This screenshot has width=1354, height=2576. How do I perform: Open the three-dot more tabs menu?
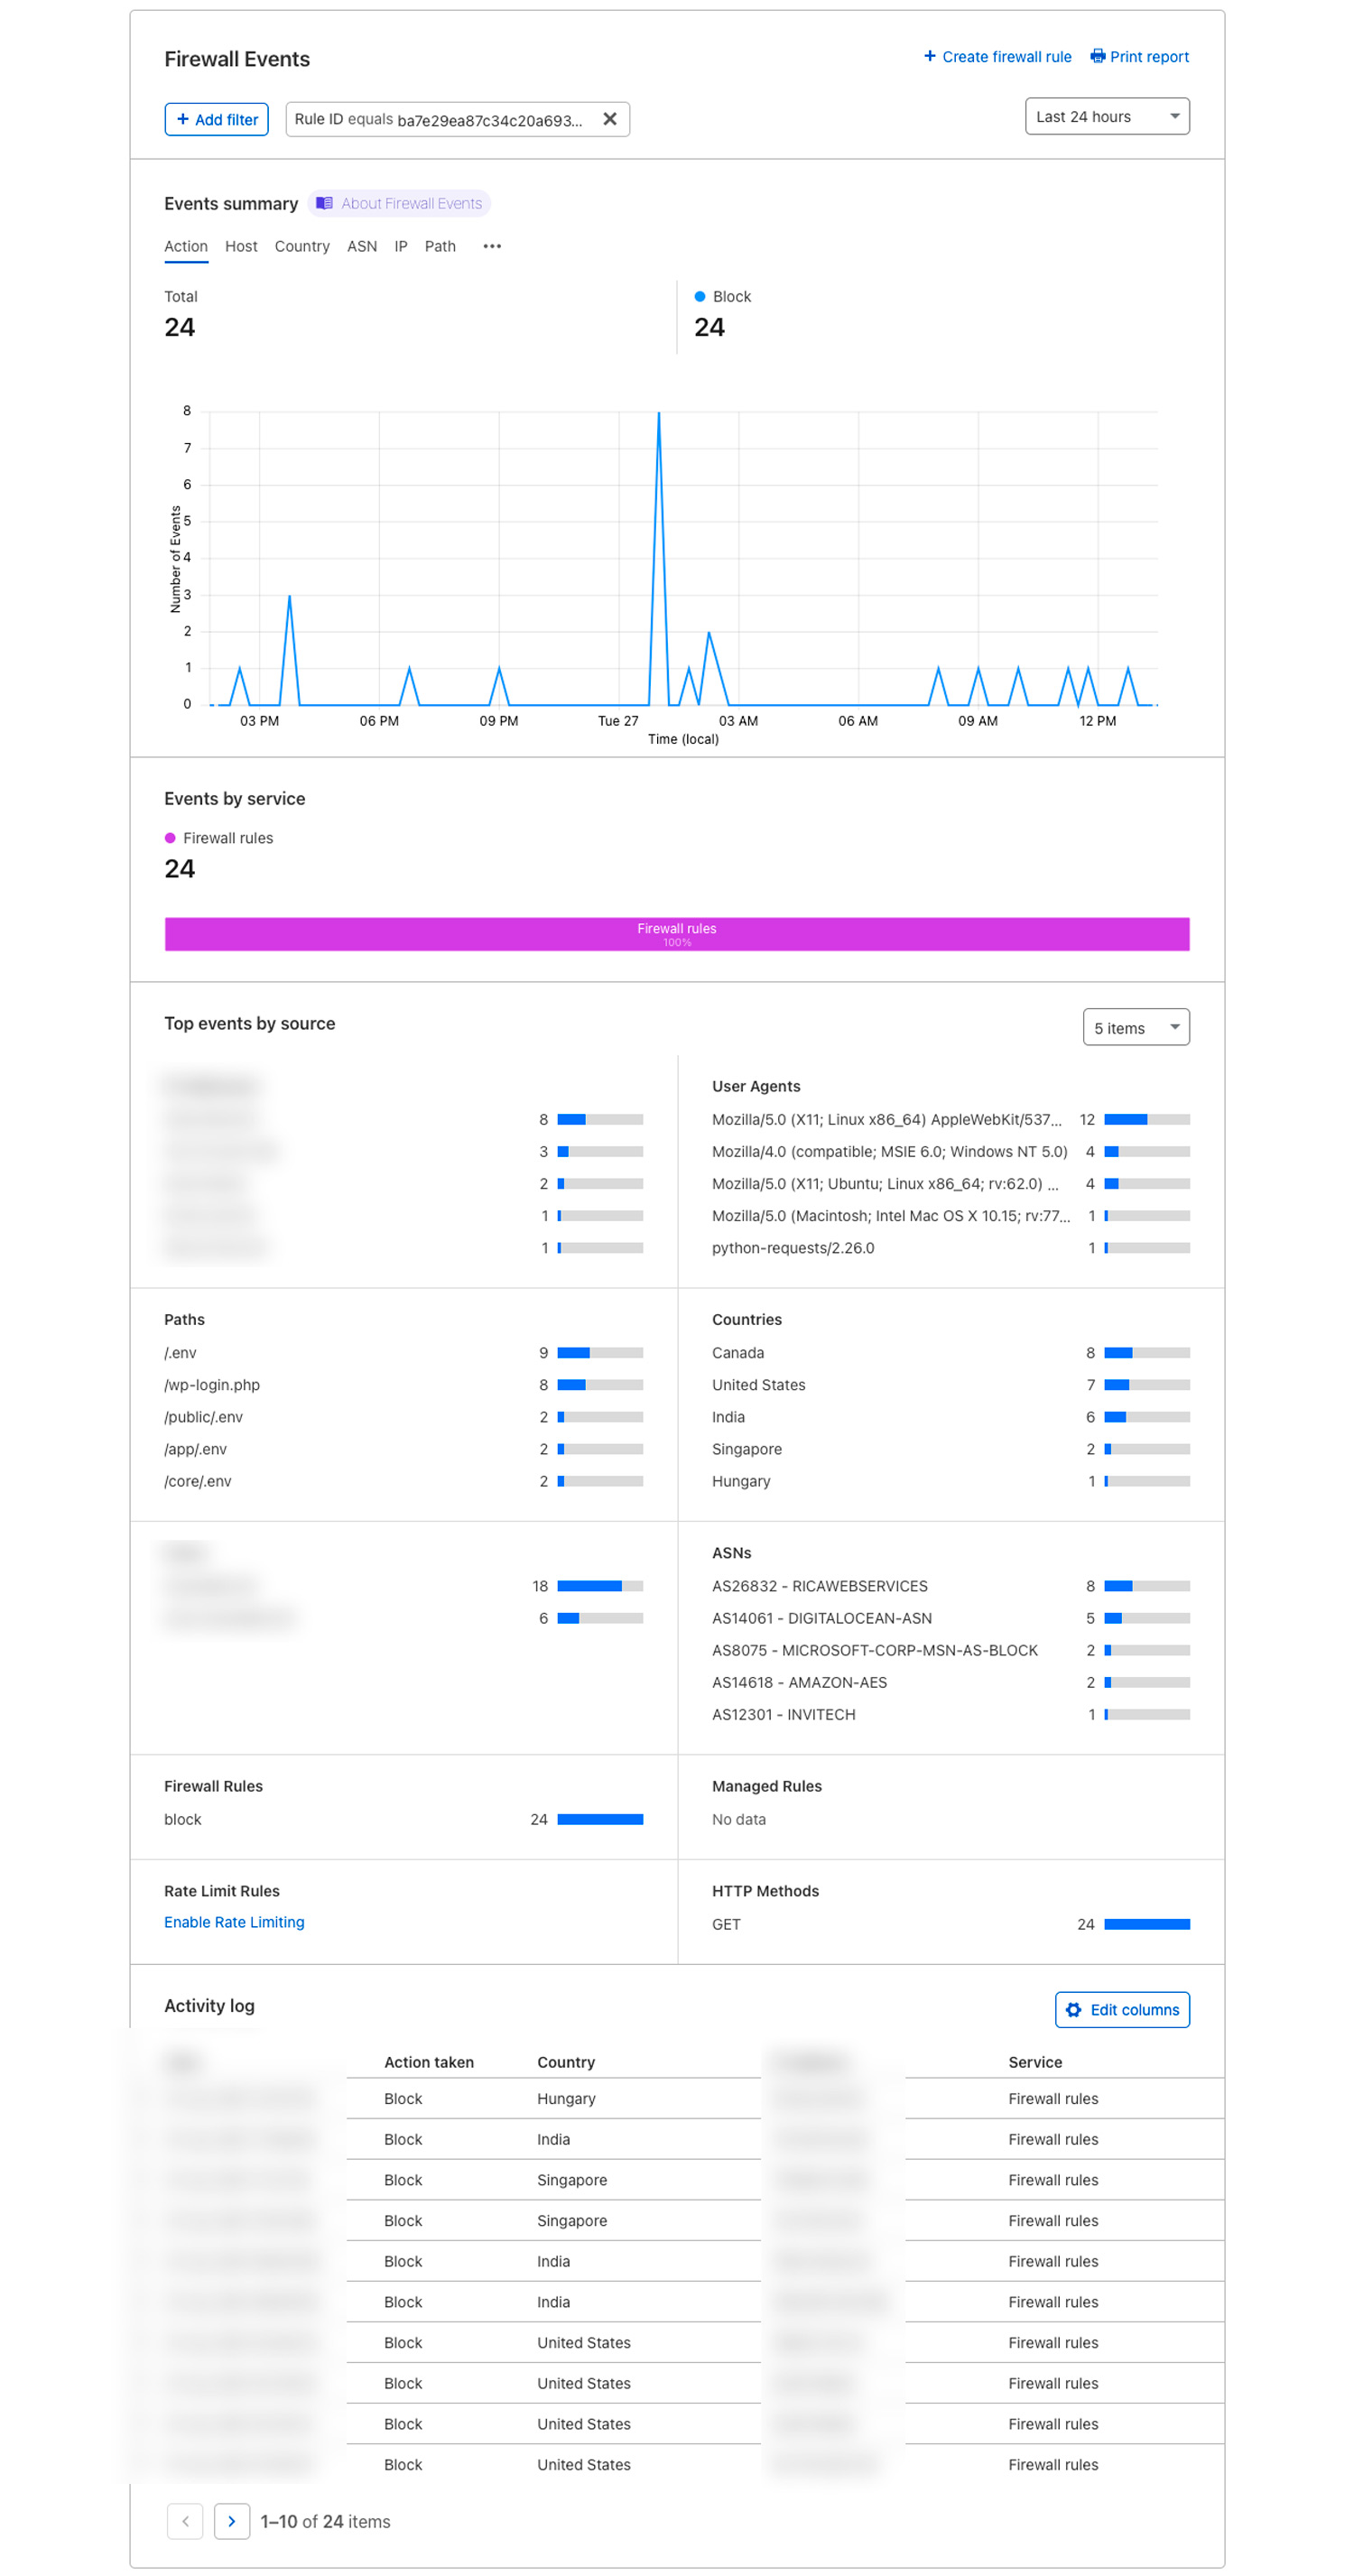(x=491, y=246)
